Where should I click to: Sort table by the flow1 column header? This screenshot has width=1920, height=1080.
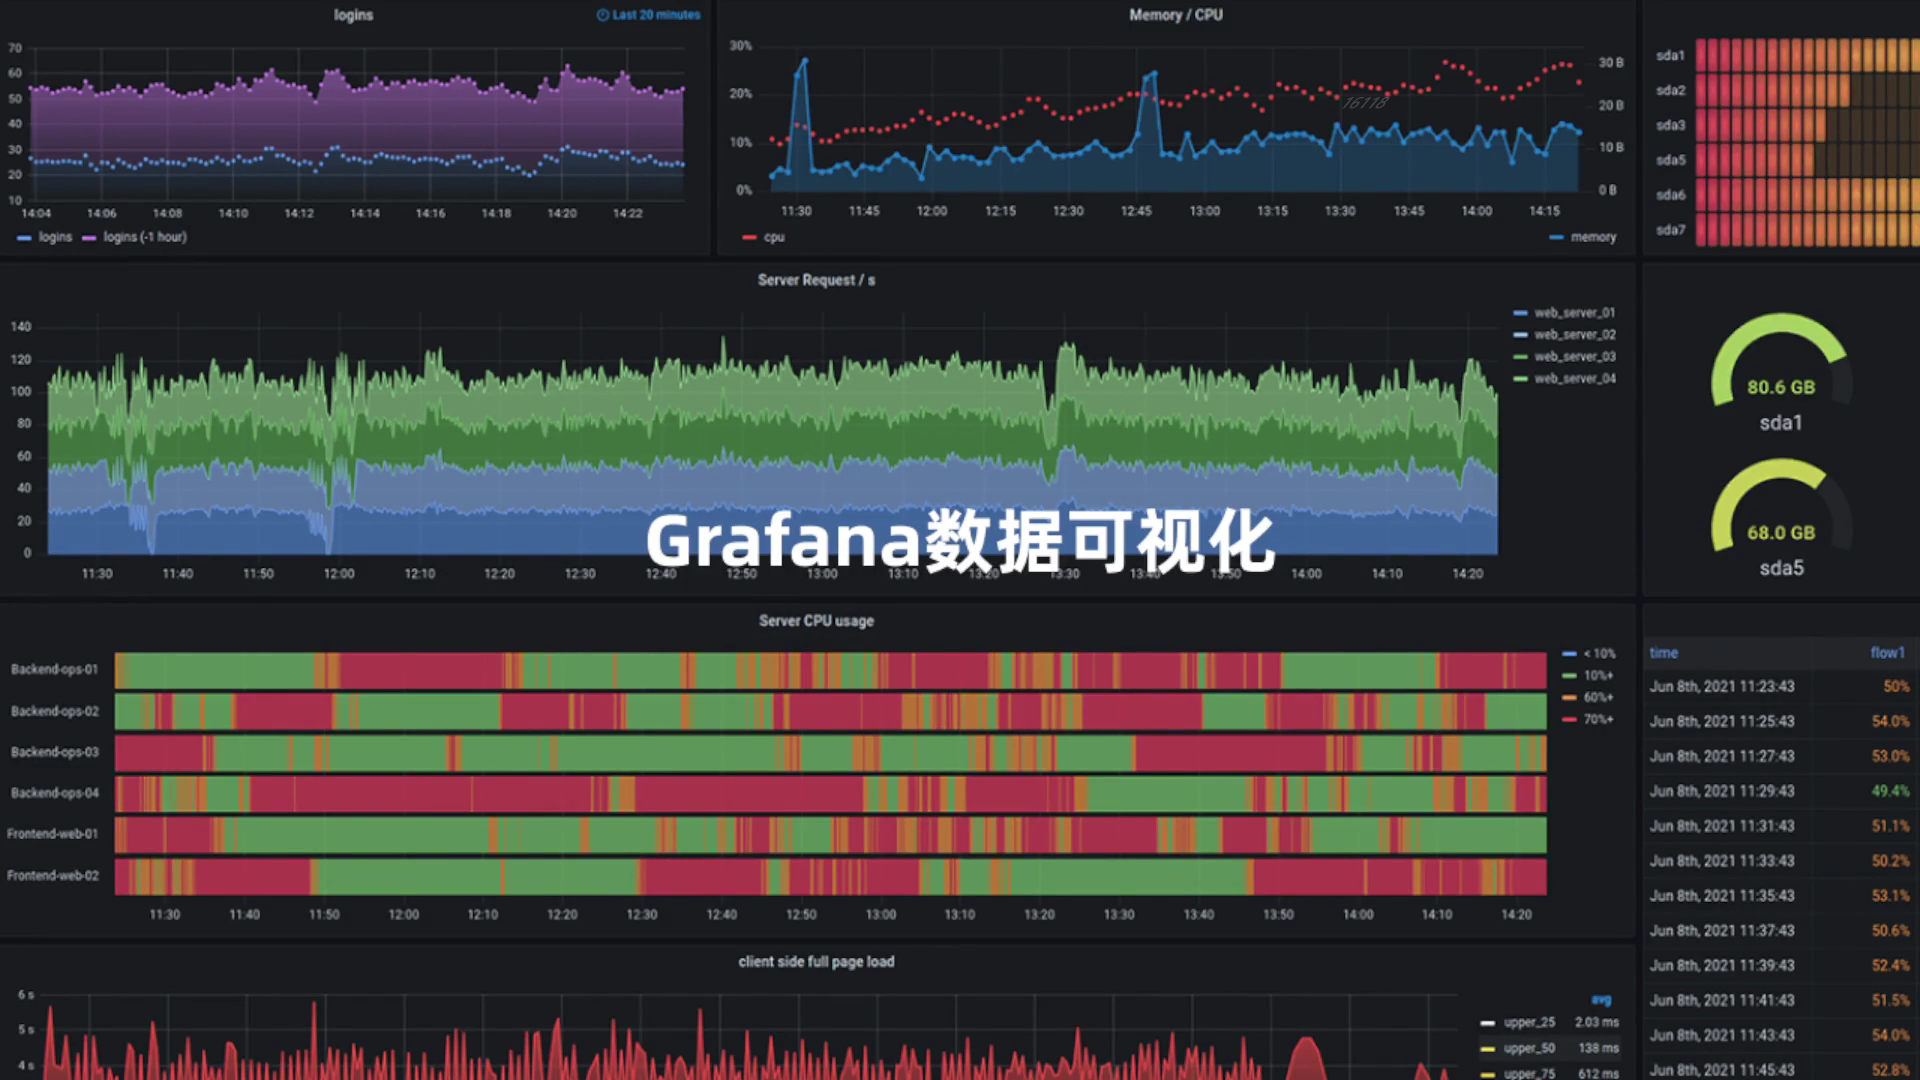click(1888, 653)
